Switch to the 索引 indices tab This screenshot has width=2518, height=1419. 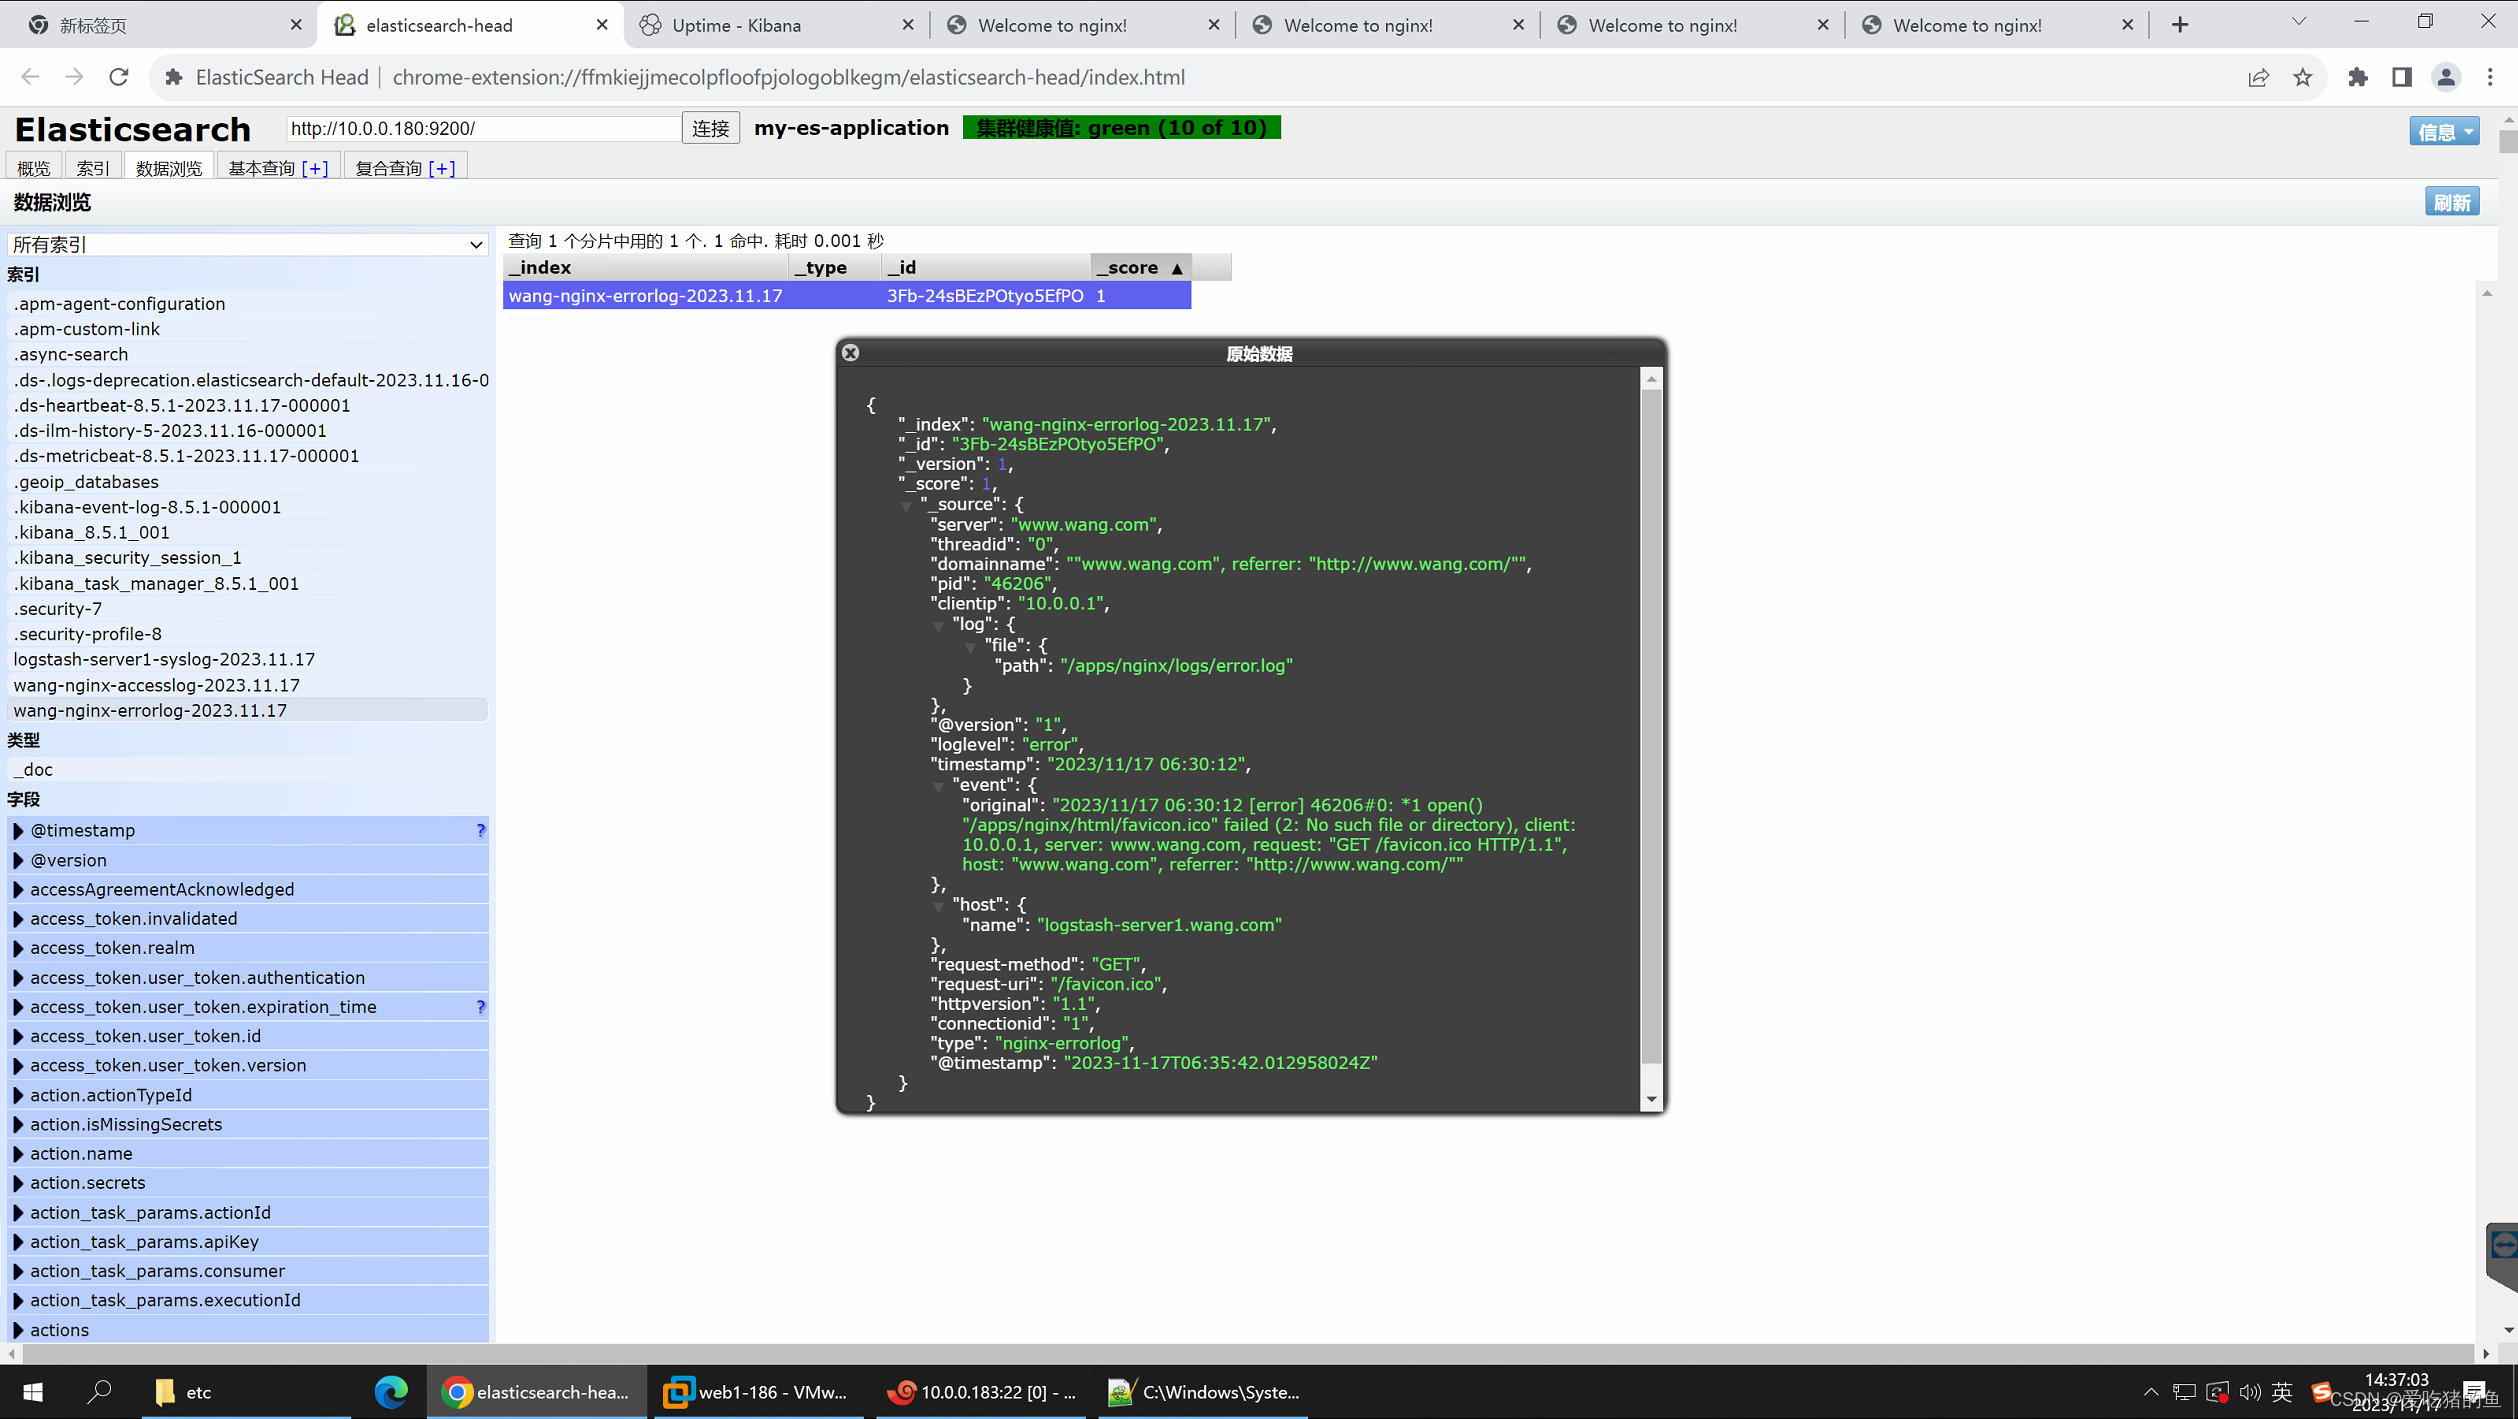coord(93,168)
